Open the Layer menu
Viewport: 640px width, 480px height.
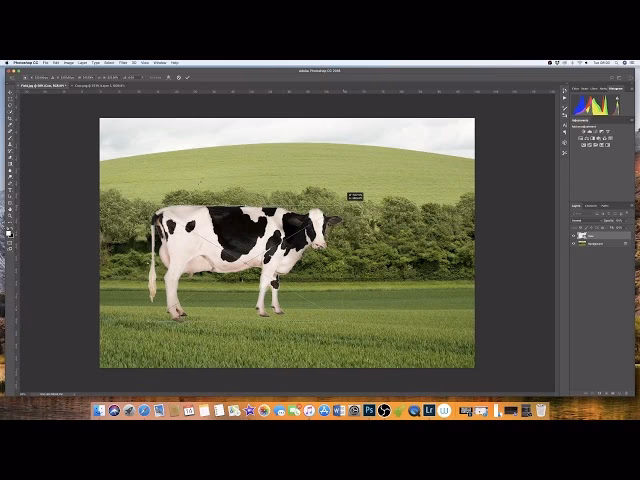coord(82,63)
